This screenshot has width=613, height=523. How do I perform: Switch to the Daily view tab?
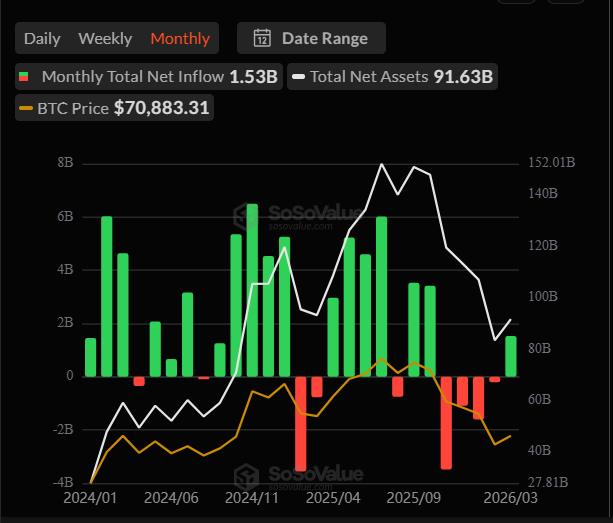42,38
